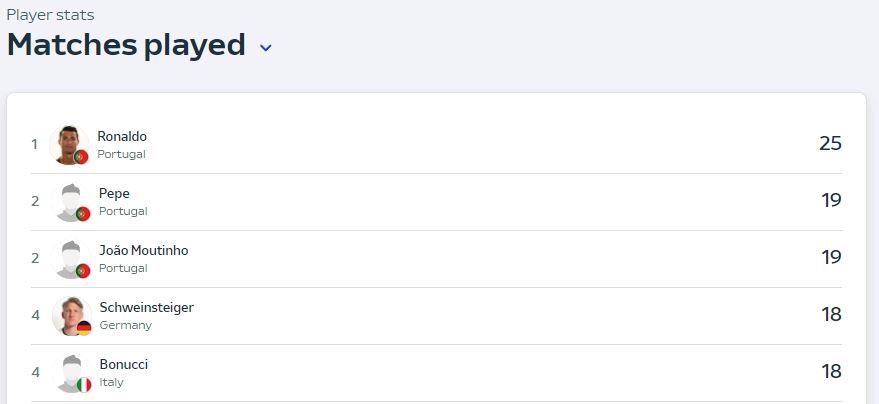Click the Portugal flag badge on Pepe

[83, 213]
